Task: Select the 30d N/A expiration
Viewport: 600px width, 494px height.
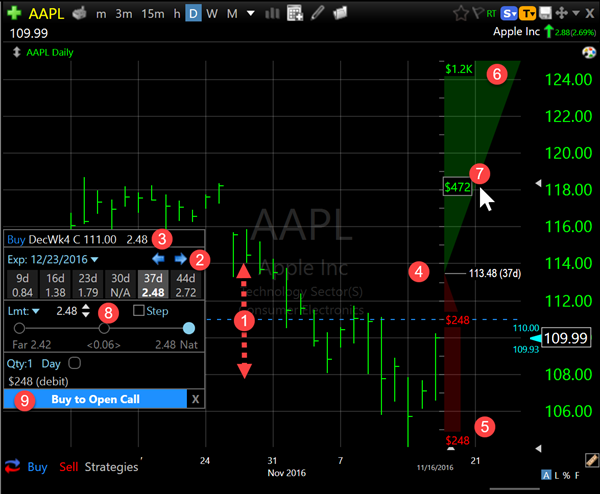Action: click(x=120, y=285)
